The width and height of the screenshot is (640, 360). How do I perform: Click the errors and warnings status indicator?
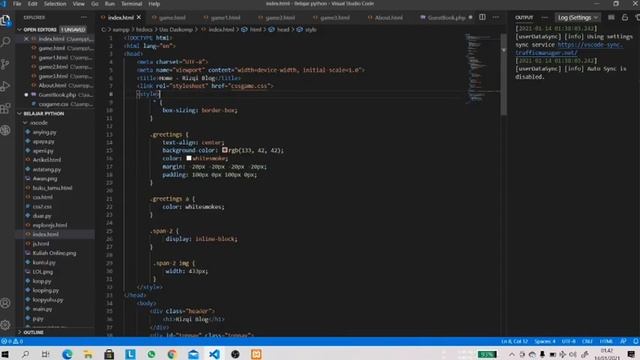(x=12, y=341)
